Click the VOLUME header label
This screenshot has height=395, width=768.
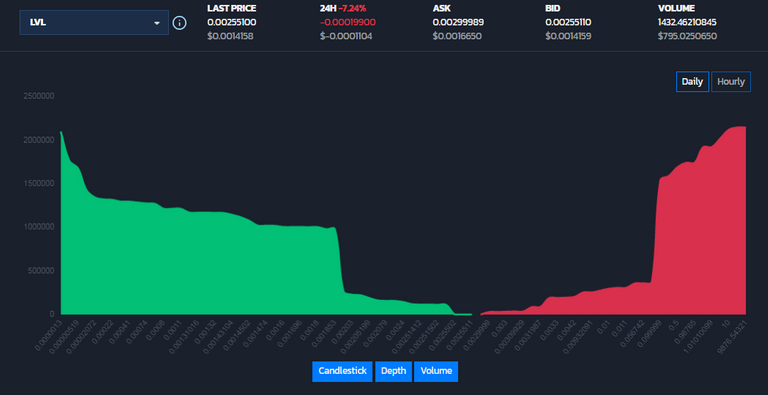676,8
